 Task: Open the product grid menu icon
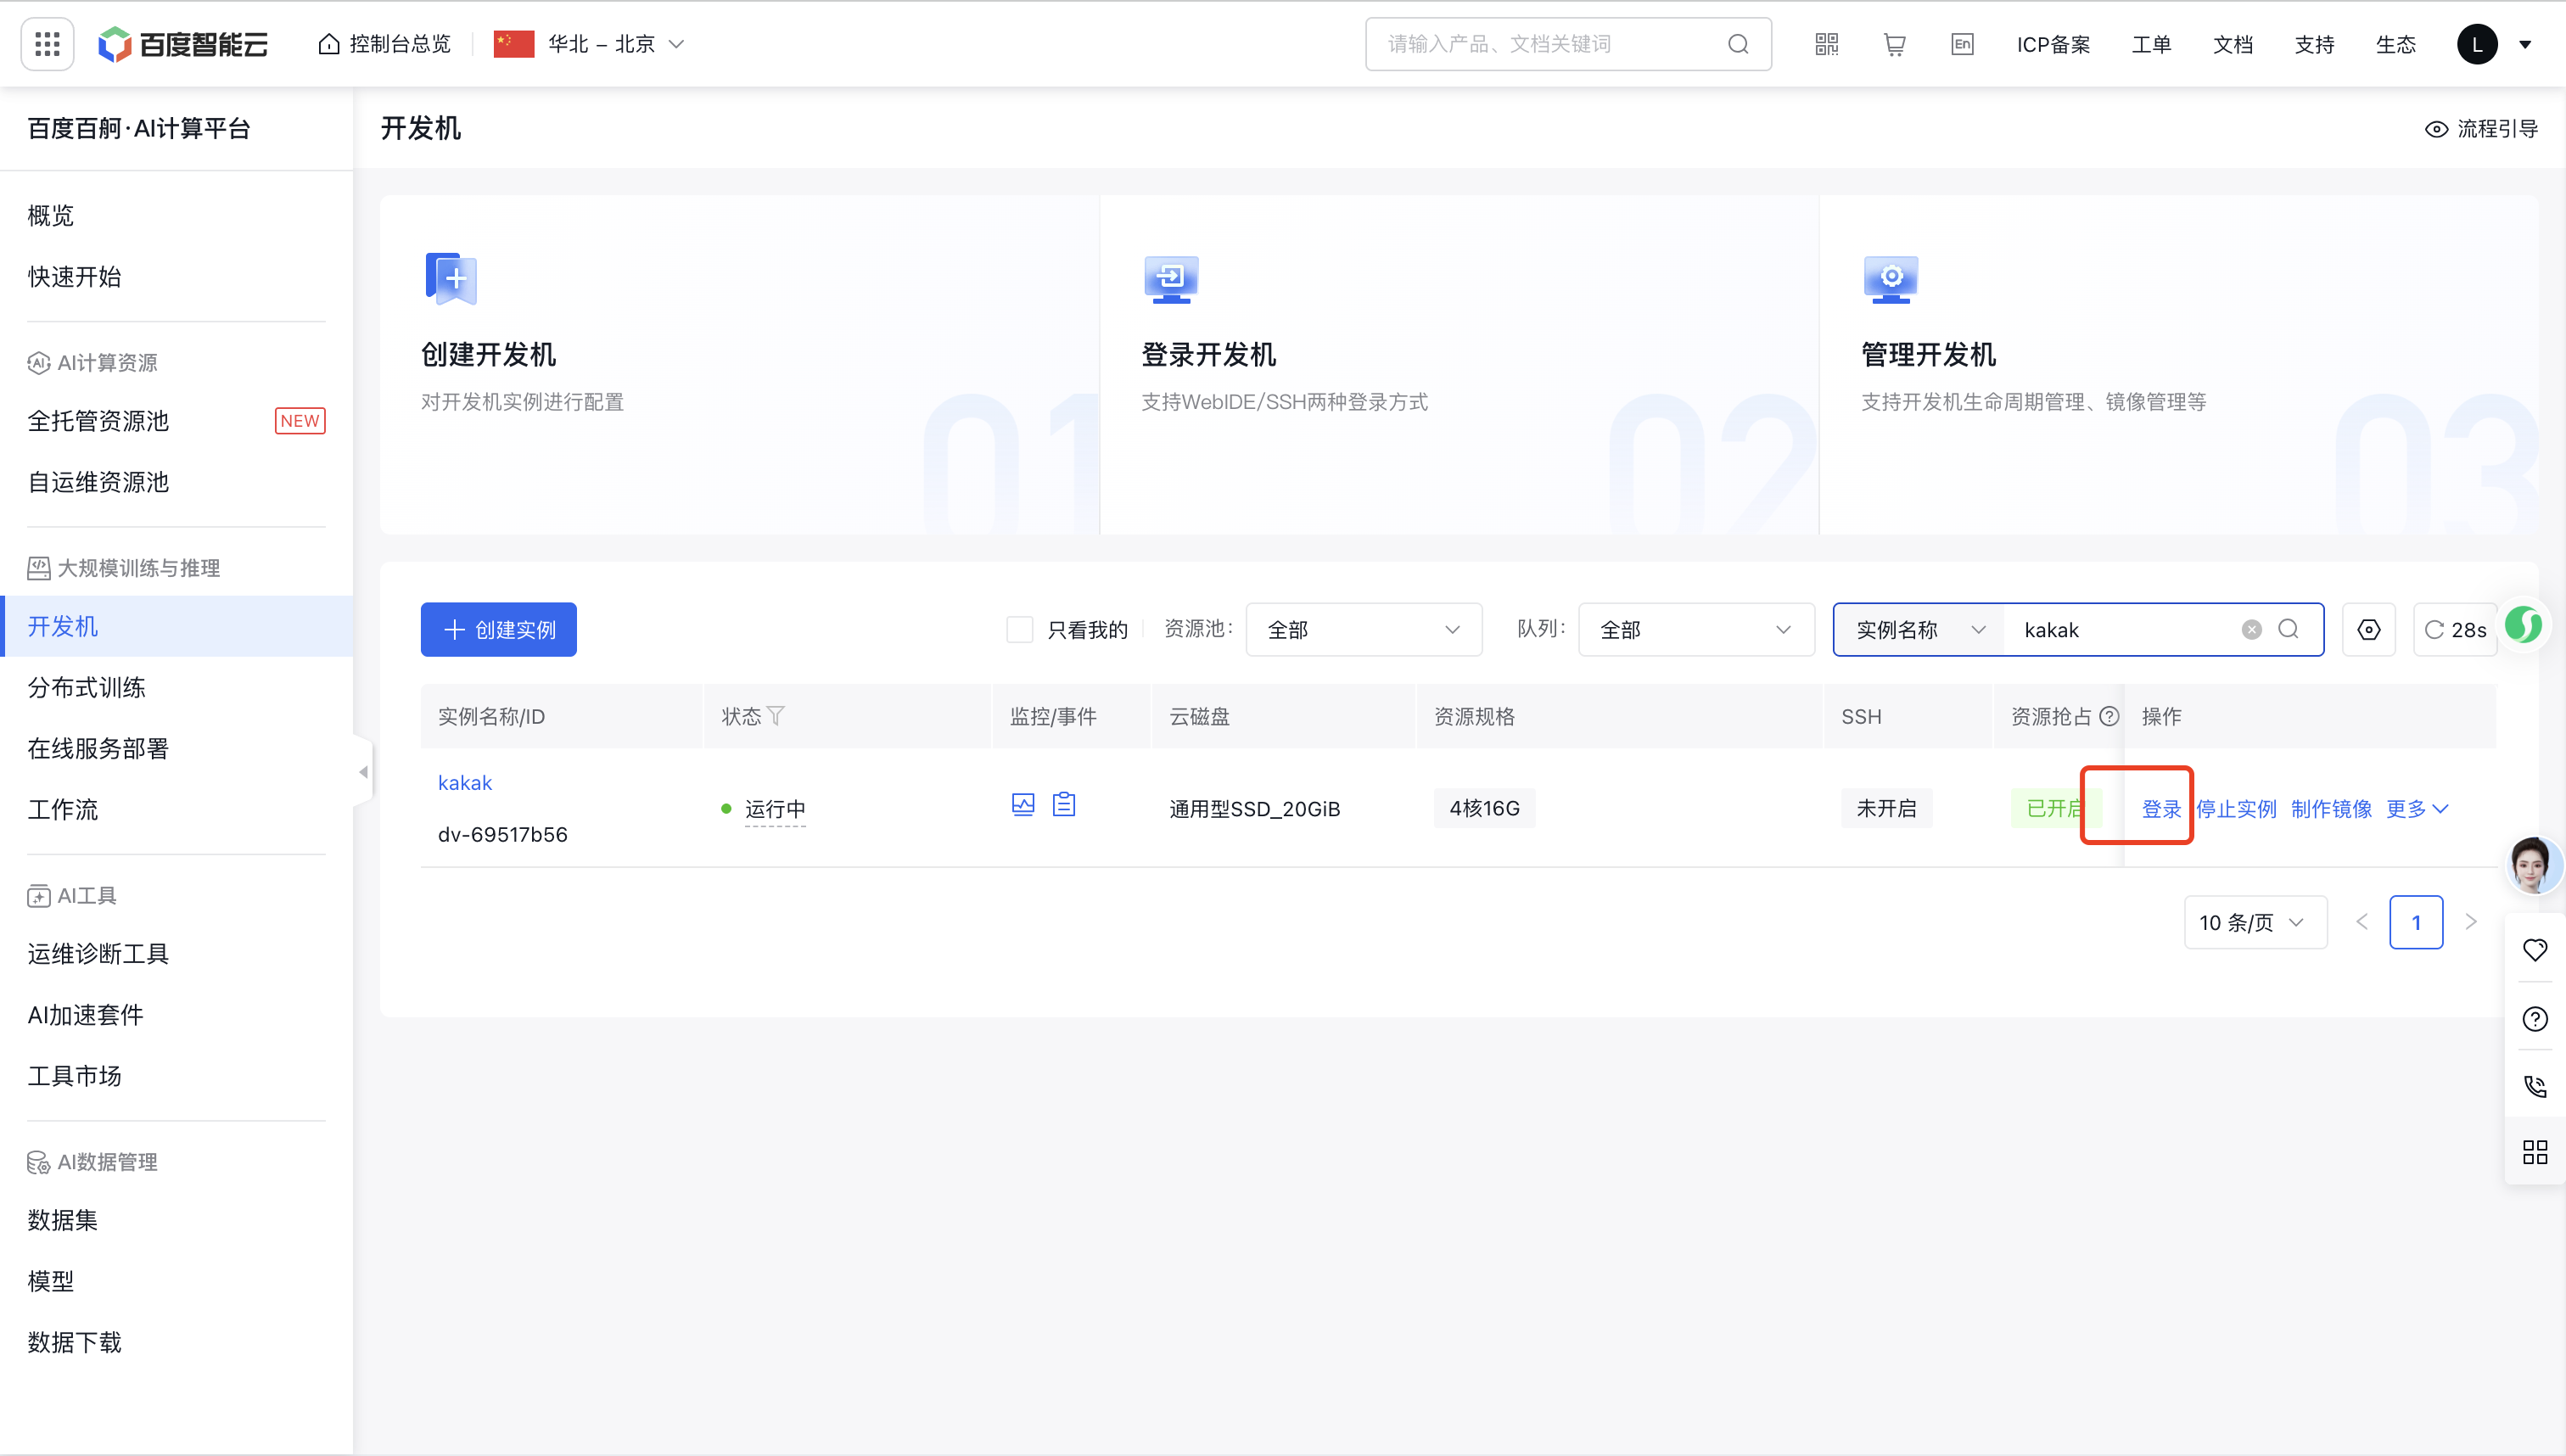click(x=47, y=44)
